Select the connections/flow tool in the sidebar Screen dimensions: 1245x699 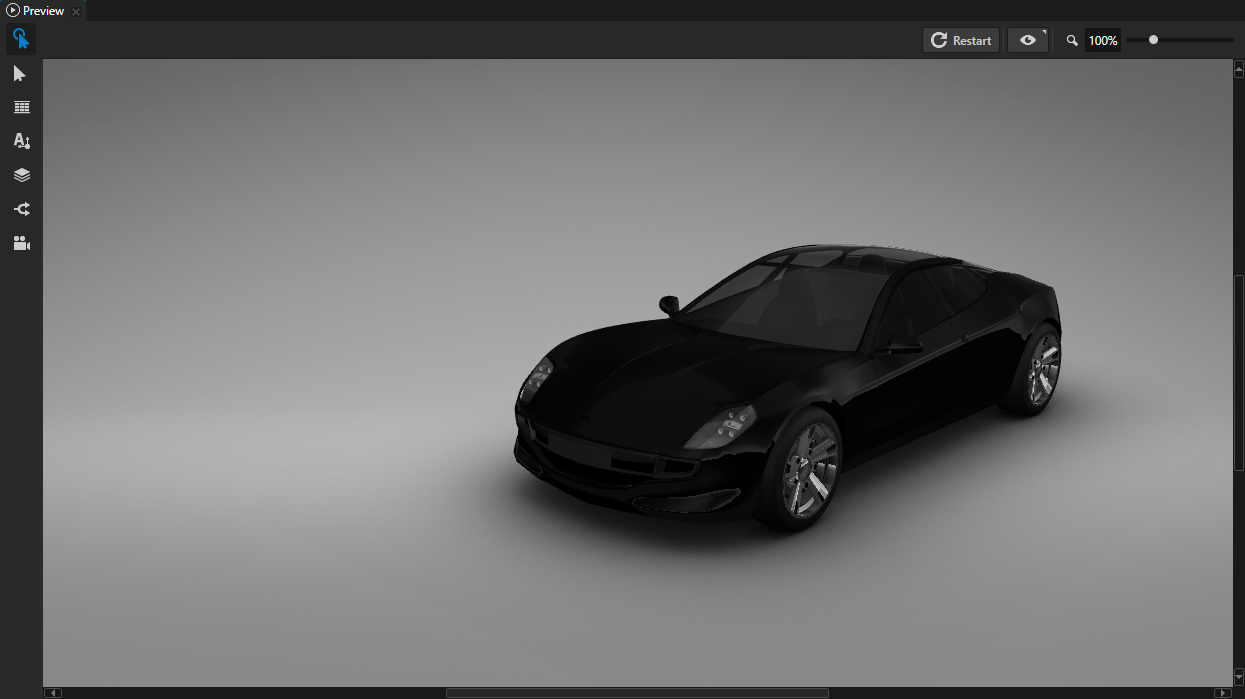point(21,208)
